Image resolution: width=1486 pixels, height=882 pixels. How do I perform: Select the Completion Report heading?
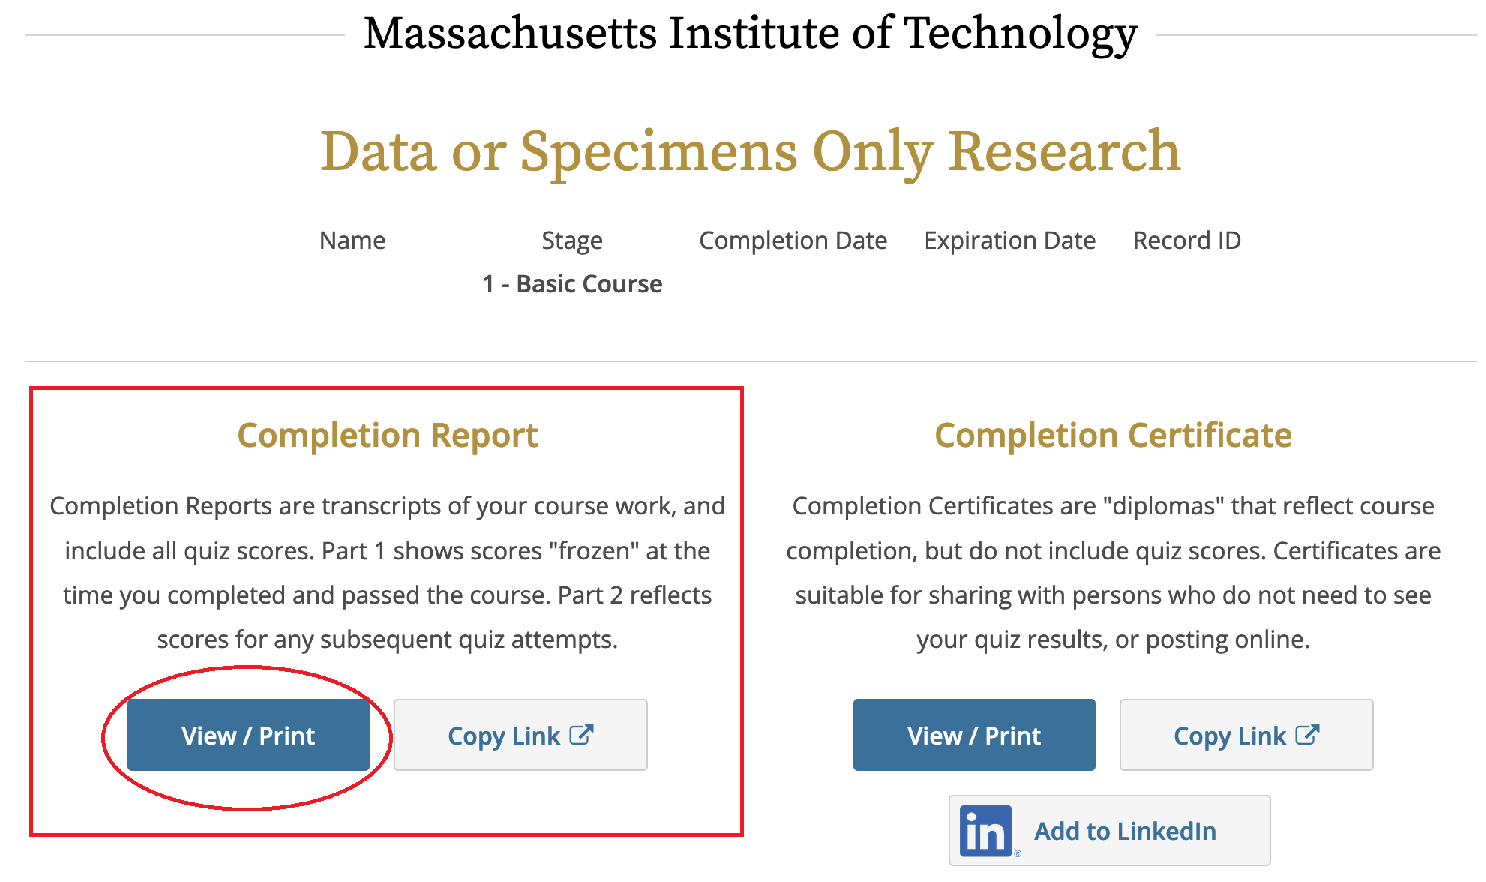coord(388,436)
